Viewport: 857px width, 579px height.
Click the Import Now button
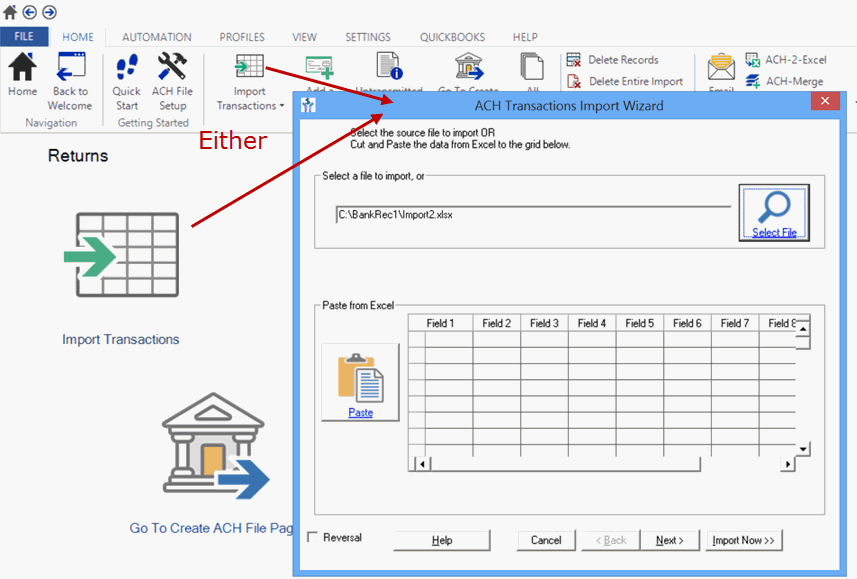coord(743,540)
